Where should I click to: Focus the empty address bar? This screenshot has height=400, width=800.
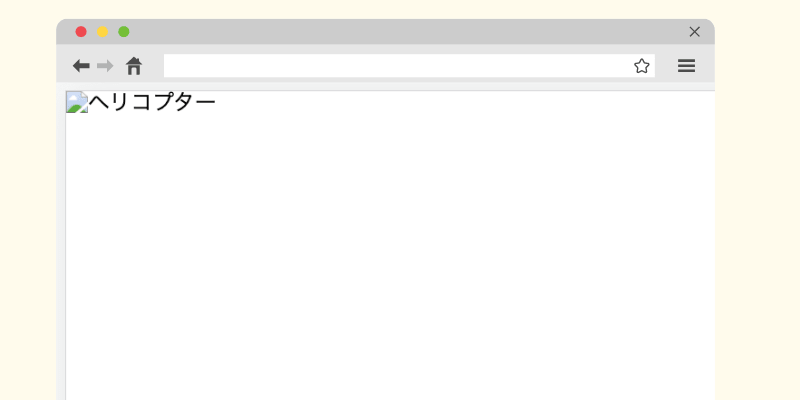tap(398, 66)
